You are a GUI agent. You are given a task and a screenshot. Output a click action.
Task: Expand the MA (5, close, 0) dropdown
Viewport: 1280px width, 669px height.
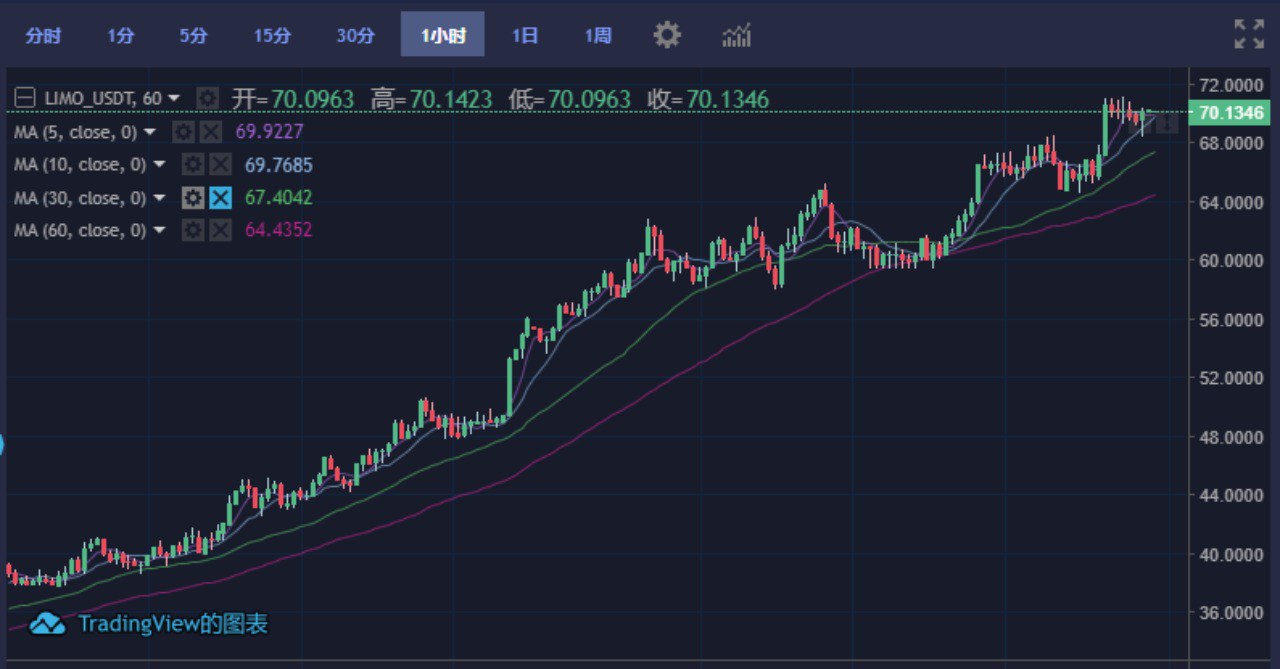click(x=150, y=132)
